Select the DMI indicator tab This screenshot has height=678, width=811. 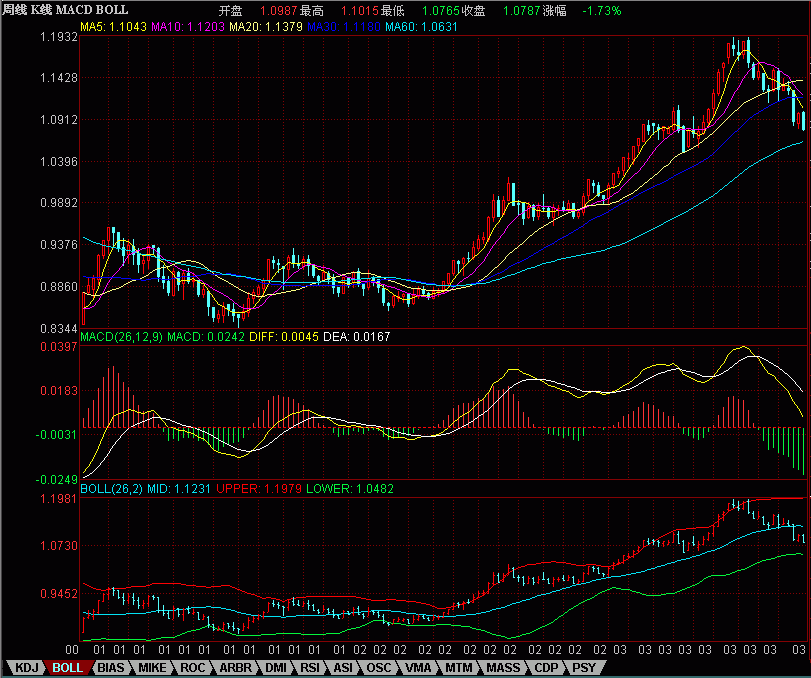[276, 668]
